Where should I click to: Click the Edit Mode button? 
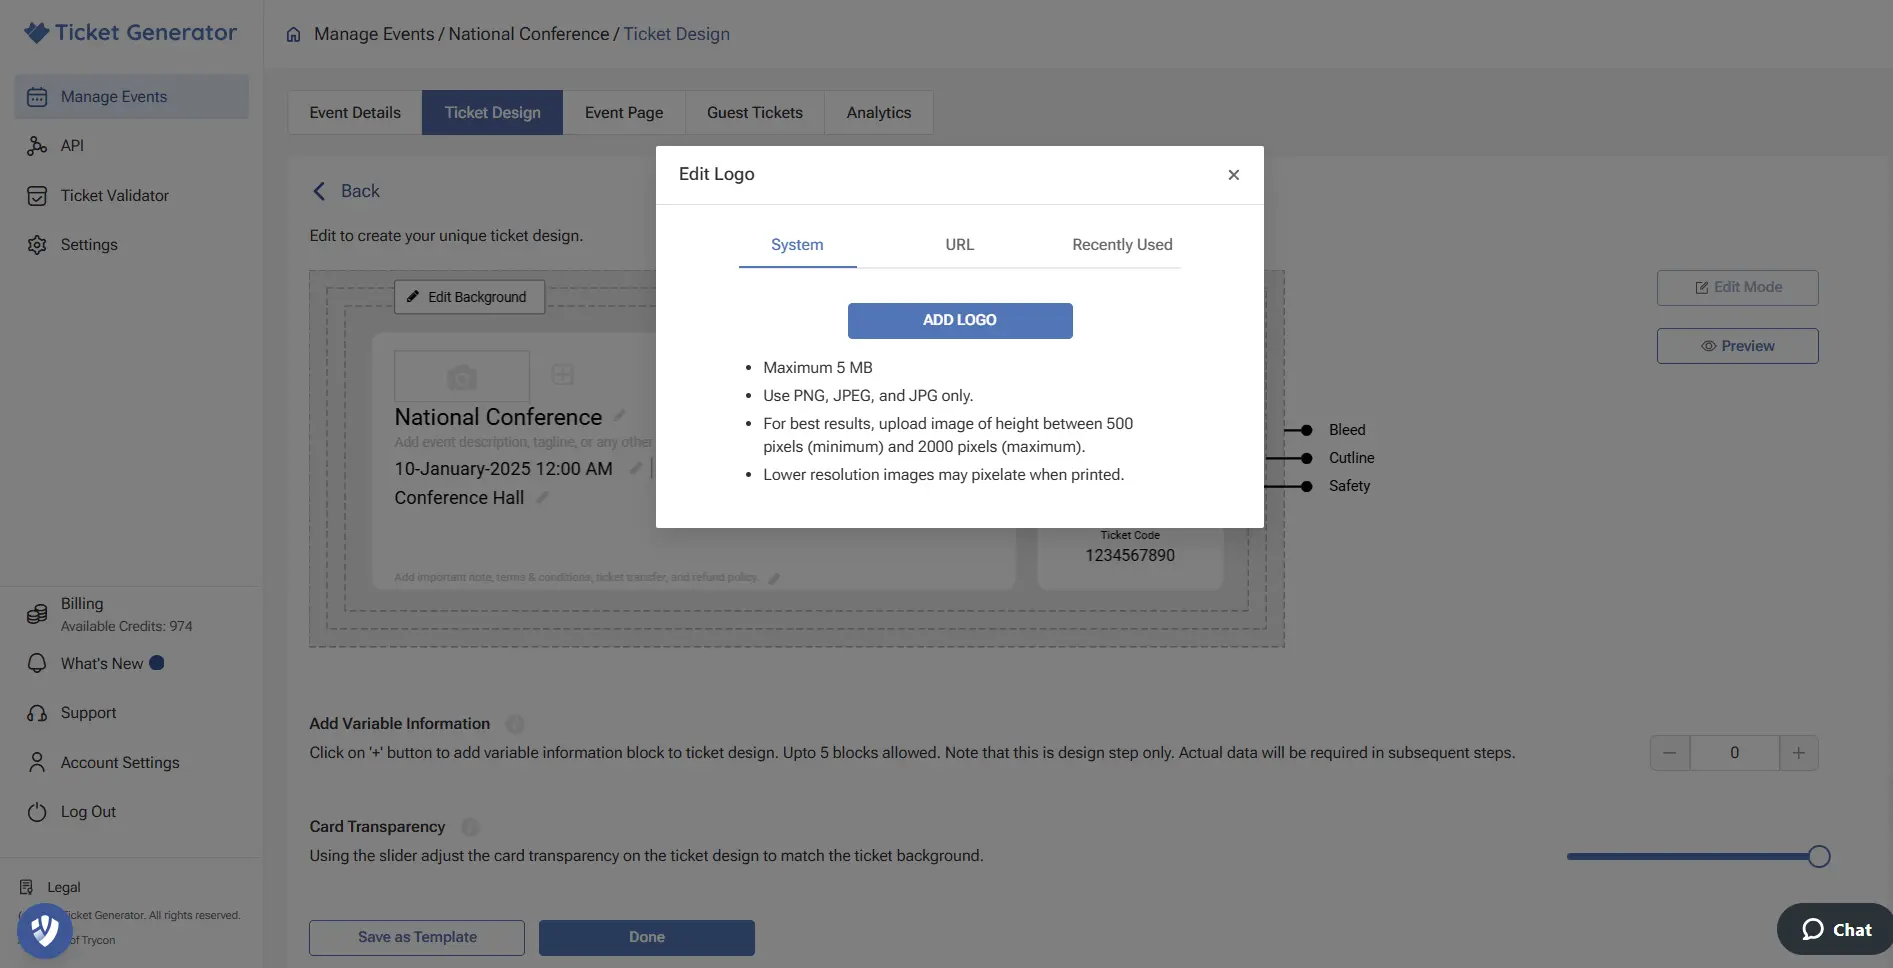pos(1738,288)
